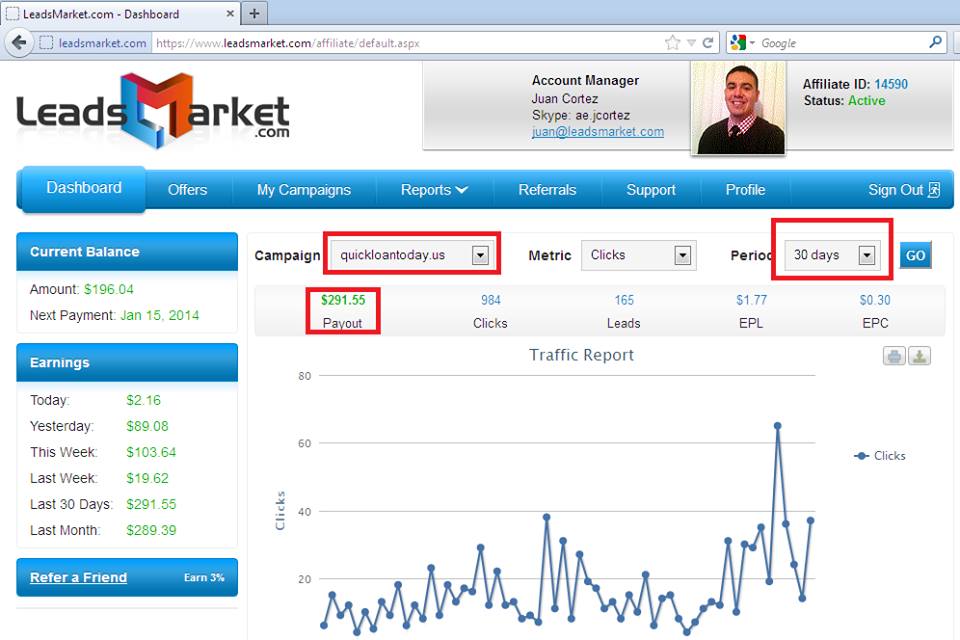Go back with the browser back arrow
960x640 pixels.
pyautogui.click(x=19, y=43)
